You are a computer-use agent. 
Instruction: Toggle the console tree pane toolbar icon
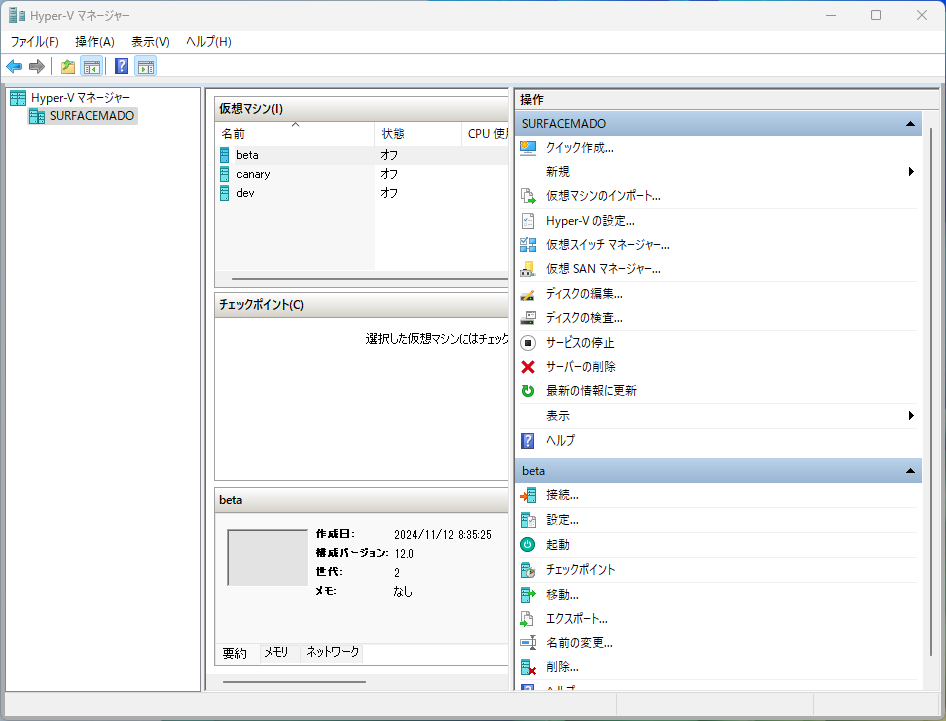(x=92, y=66)
